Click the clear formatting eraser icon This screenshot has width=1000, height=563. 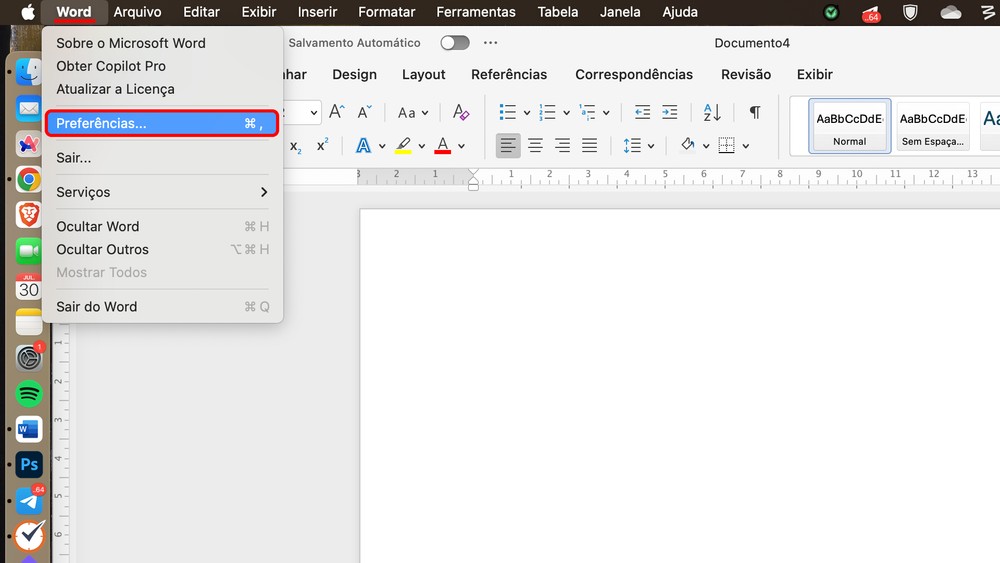(460, 112)
